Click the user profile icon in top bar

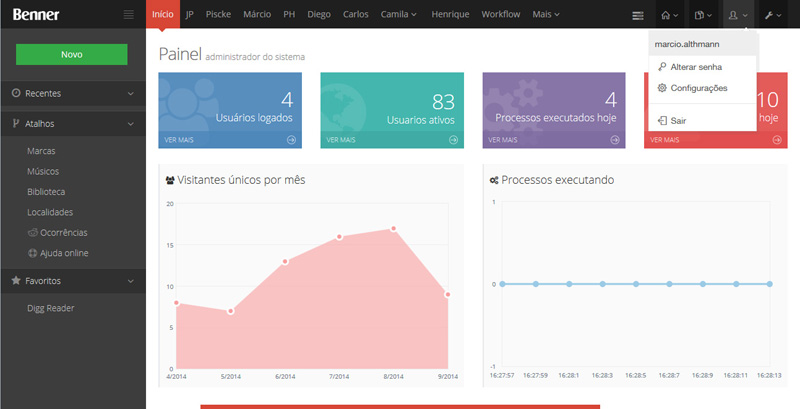coord(737,15)
